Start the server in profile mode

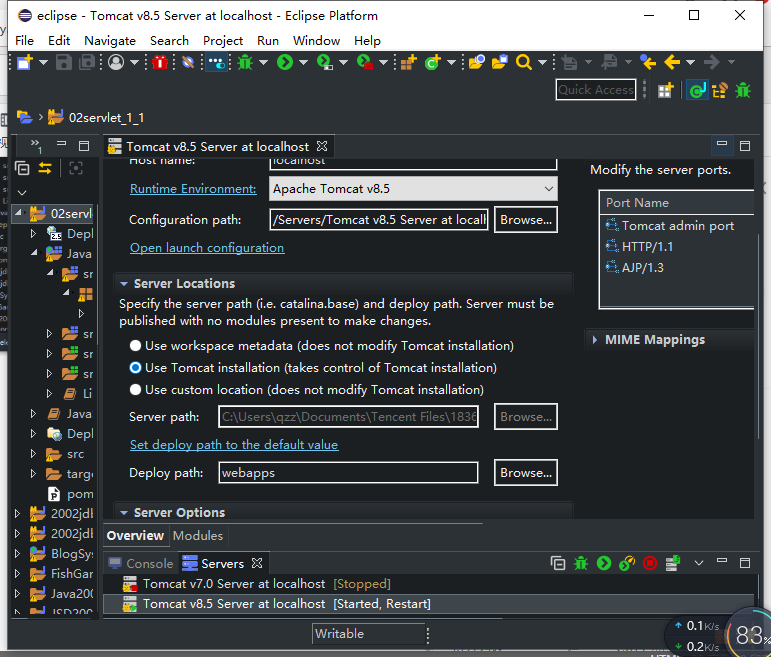point(627,563)
